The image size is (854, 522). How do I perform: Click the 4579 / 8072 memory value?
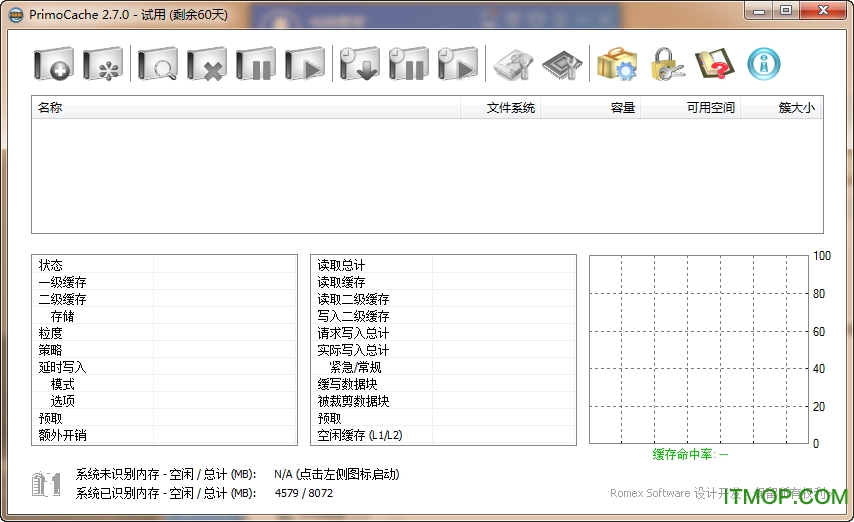pos(304,493)
